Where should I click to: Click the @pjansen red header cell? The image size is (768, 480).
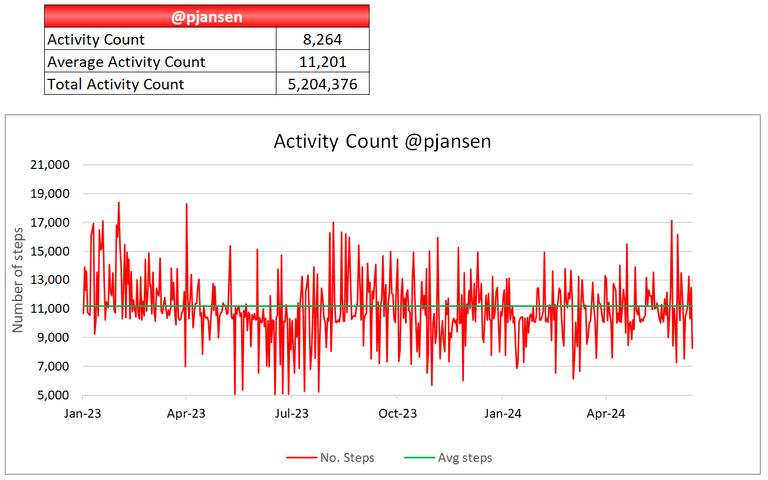tap(207, 16)
